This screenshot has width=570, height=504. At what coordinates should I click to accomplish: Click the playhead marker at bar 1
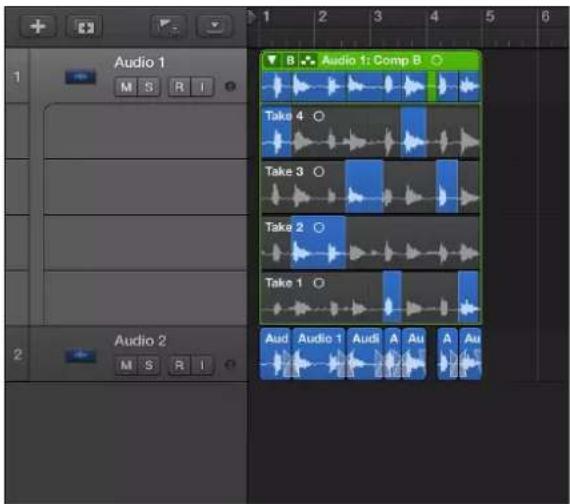[x=252, y=17]
